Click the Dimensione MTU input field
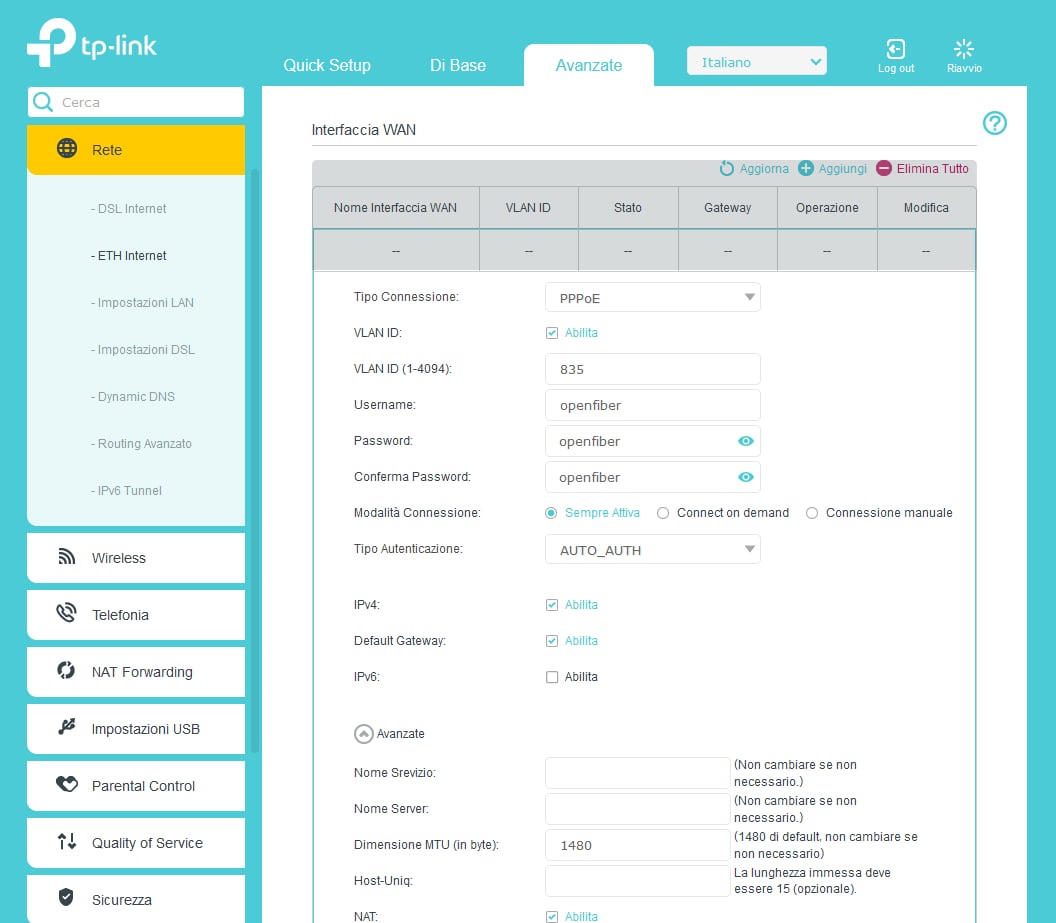The width and height of the screenshot is (1056, 923). coord(637,845)
